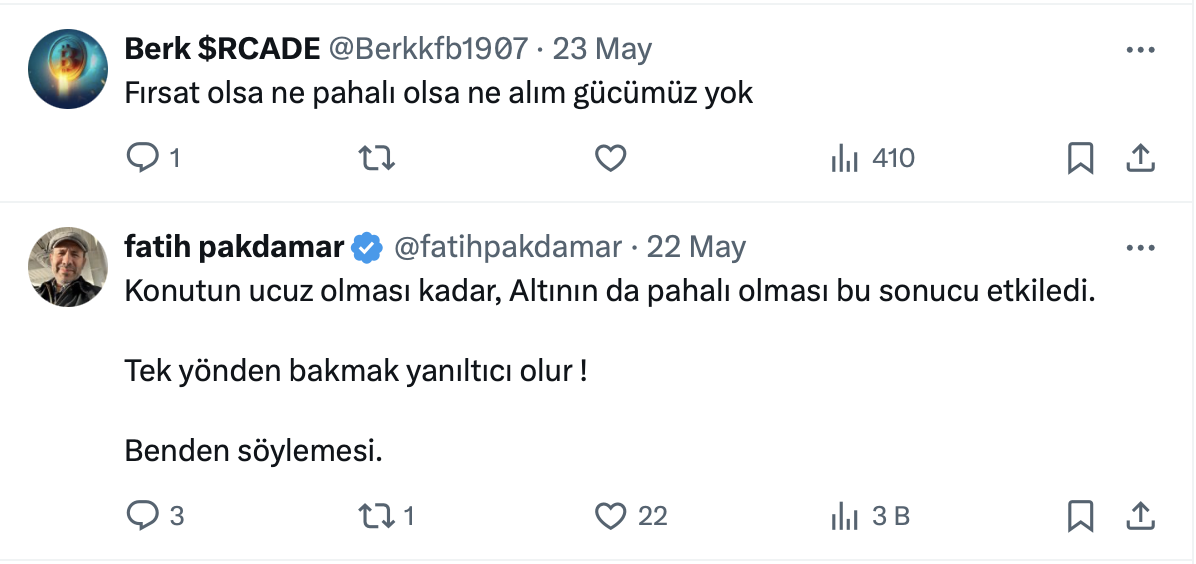1196x564 pixels.
Task: Open the 23 May tweet timestamp
Action: [x=602, y=49]
